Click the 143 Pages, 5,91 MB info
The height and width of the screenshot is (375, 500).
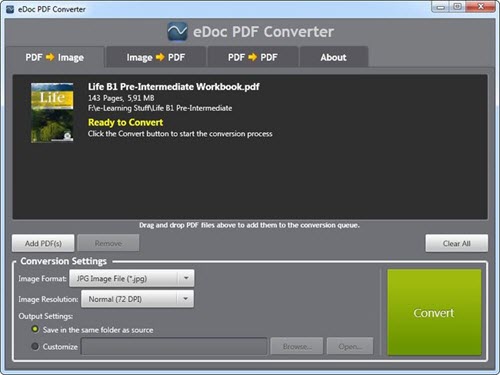pos(121,98)
